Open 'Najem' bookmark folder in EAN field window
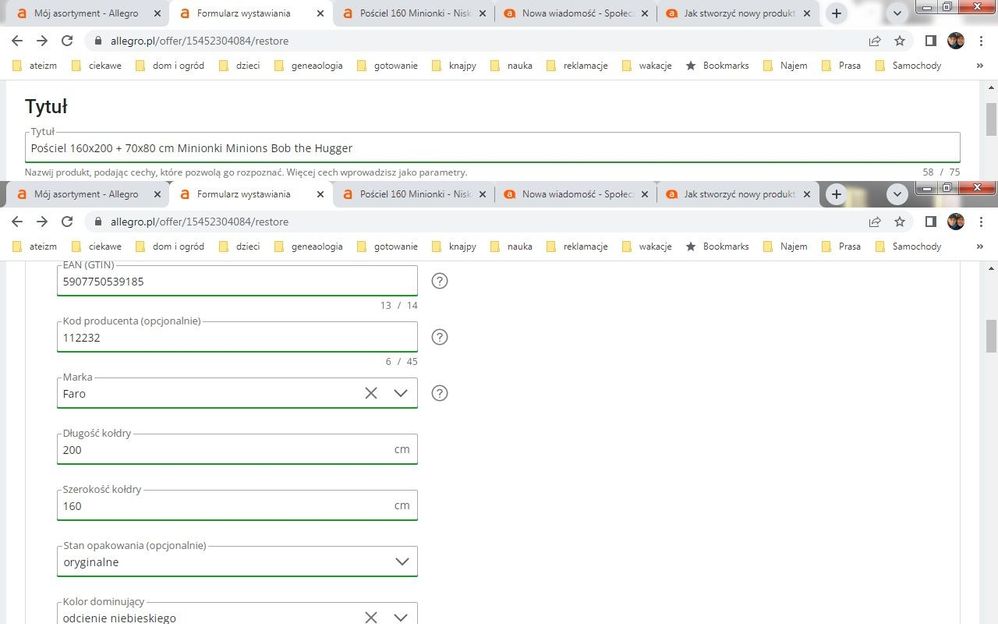Image resolution: width=998 pixels, height=624 pixels. tap(785, 246)
